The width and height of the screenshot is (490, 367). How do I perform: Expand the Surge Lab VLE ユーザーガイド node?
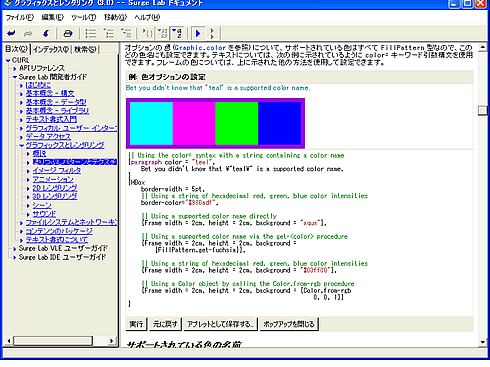15,249
